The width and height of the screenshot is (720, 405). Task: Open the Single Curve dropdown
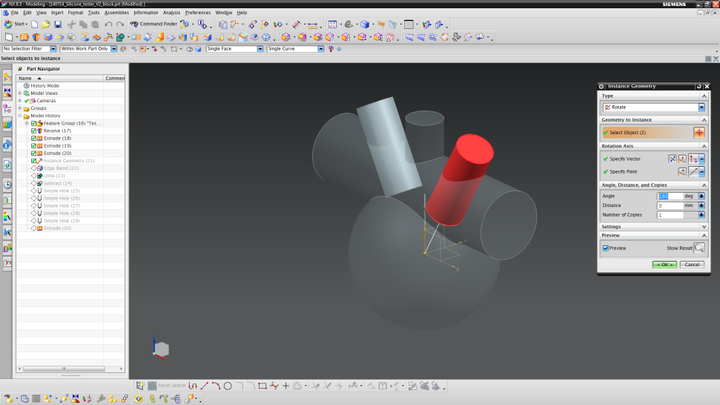pos(321,49)
